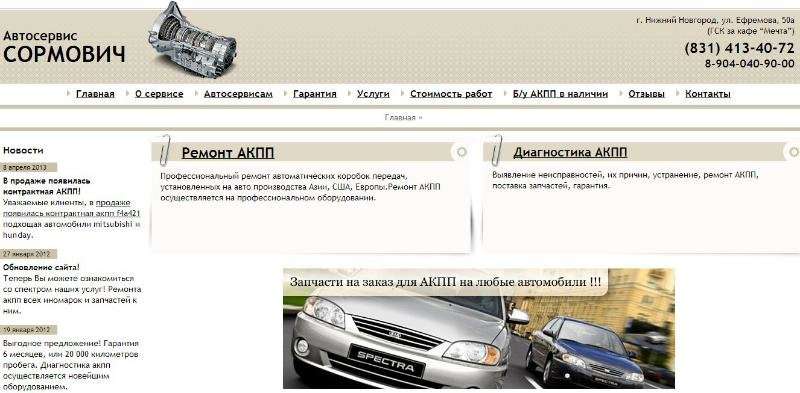This screenshot has width=800, height=393.
Task: View Б/у АКПП в наличии page
Action: point(560,94)
